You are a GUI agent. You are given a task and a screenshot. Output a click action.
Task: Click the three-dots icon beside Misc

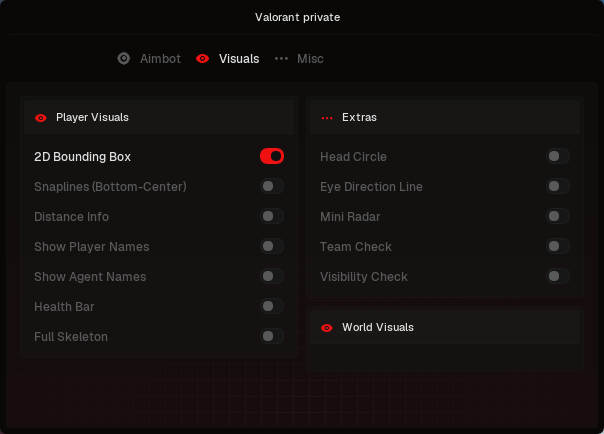281,59
